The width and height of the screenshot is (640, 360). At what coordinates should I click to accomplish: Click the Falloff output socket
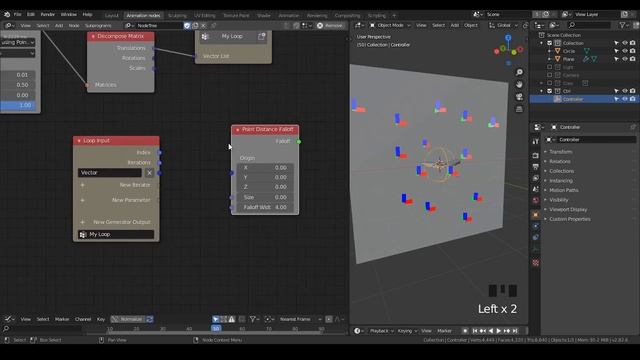[x=299, y=142]
